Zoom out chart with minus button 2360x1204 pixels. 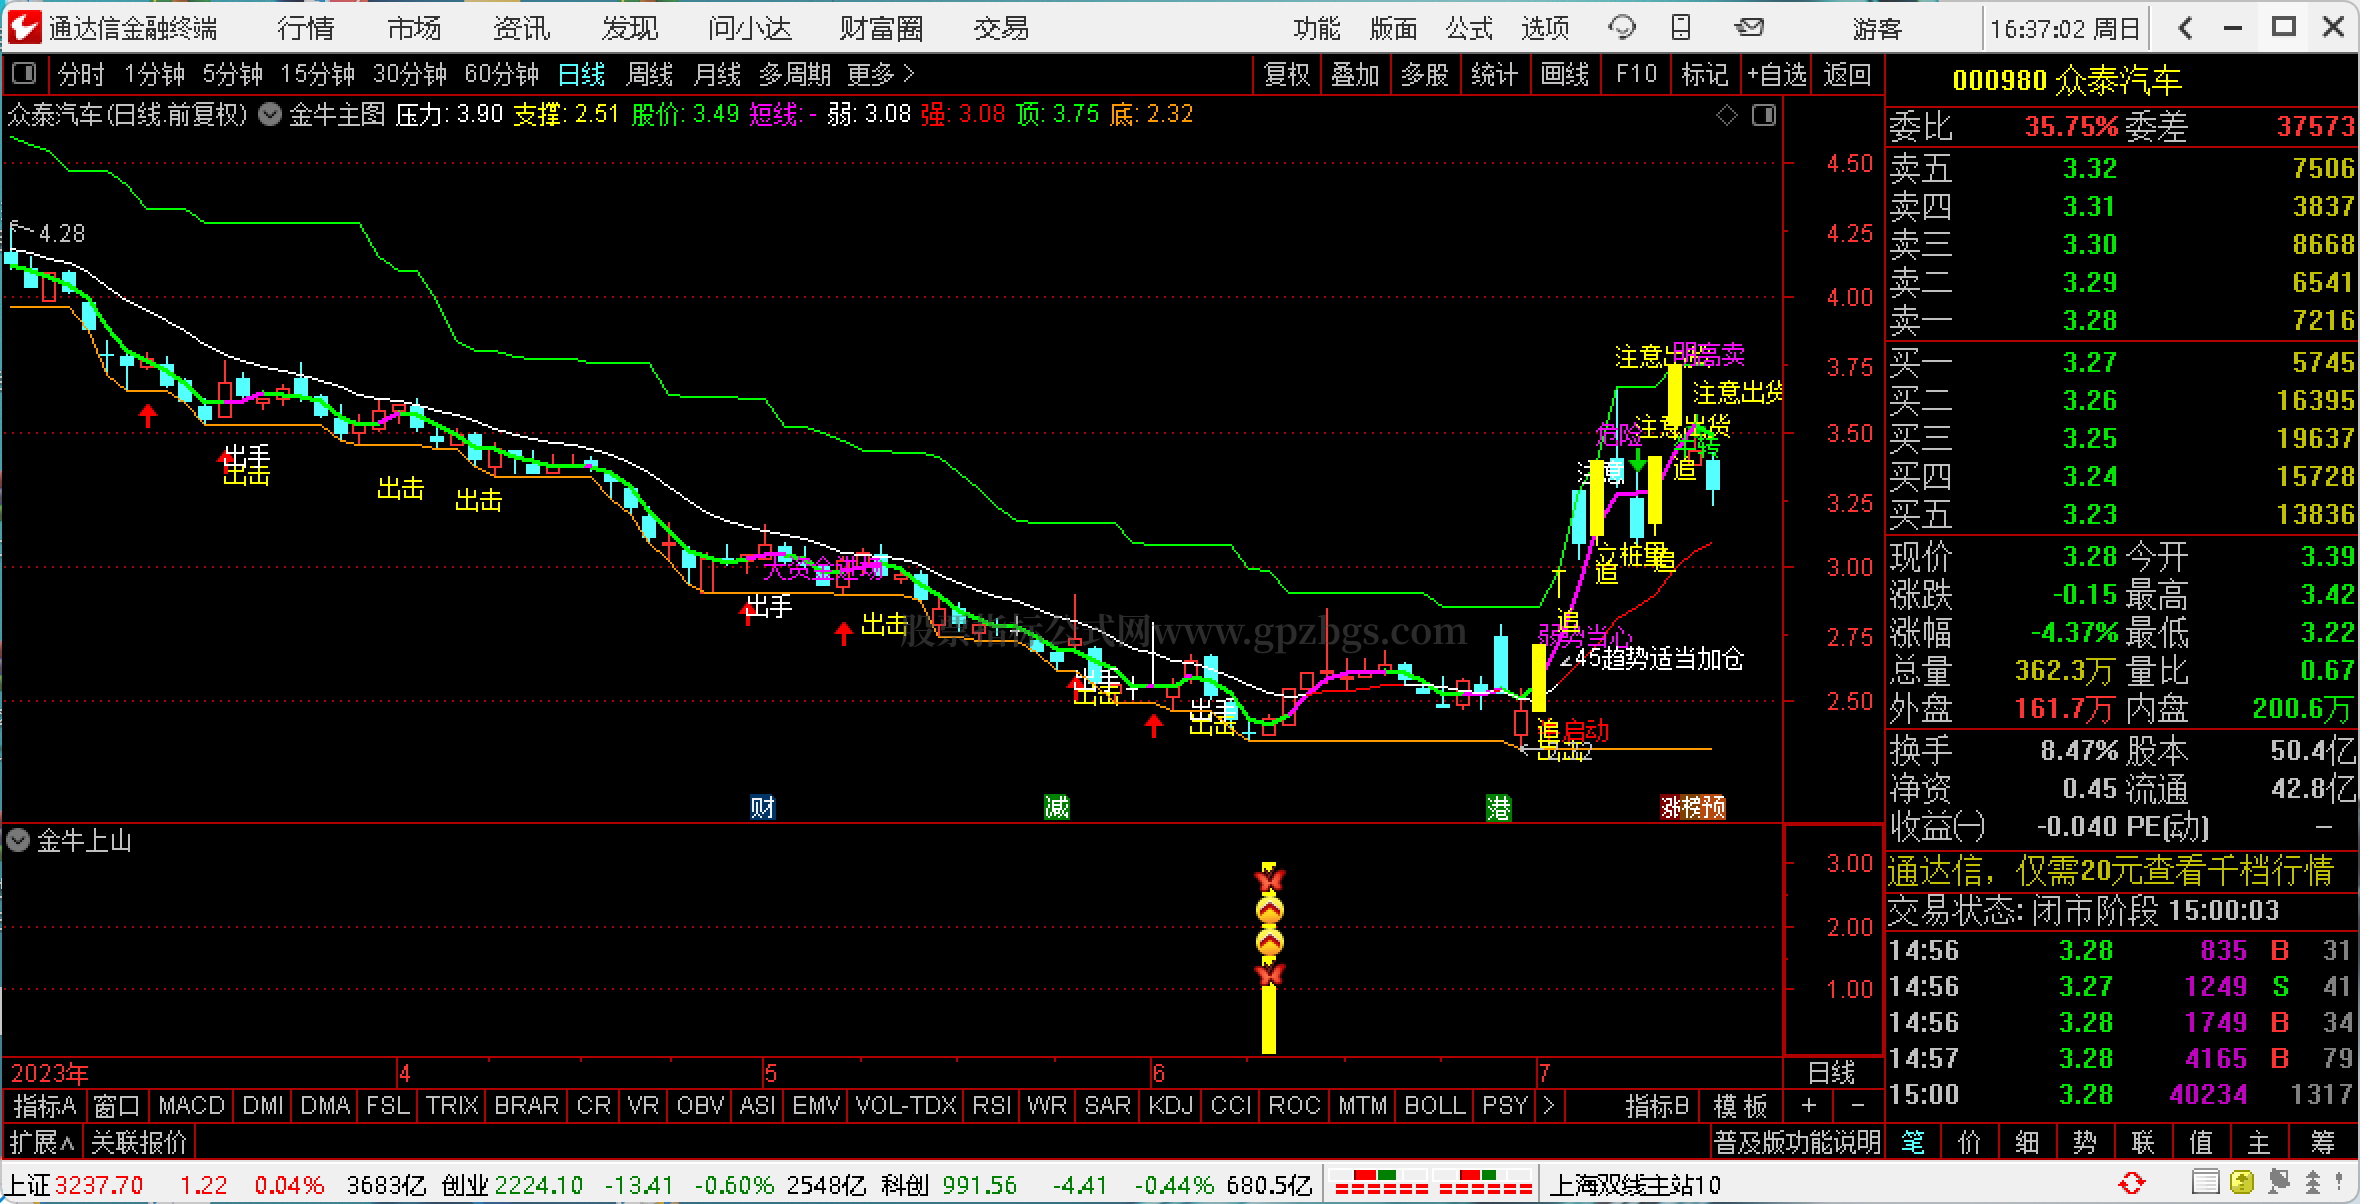pos(1857,1106)
